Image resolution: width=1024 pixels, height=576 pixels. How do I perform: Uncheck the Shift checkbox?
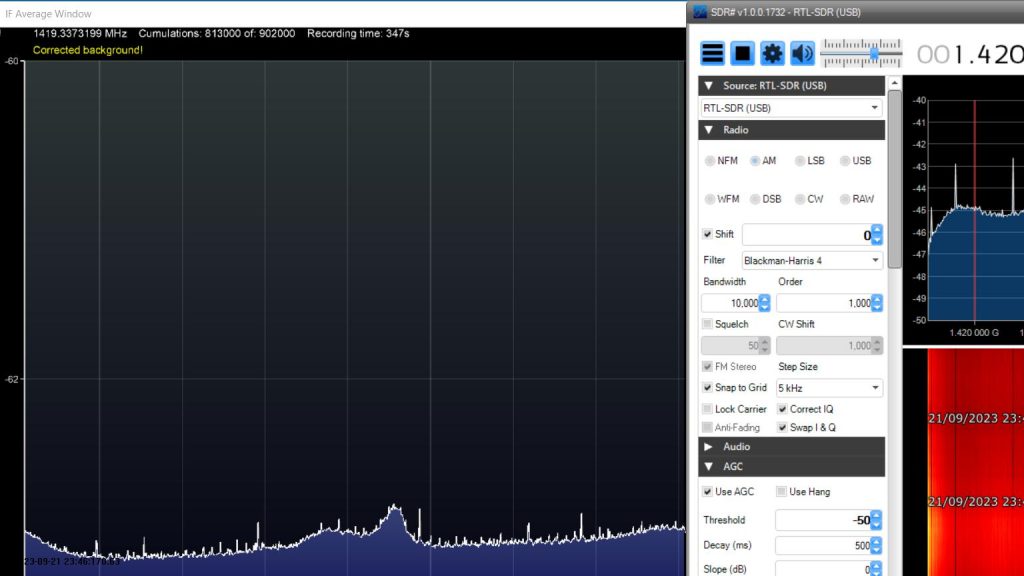click(707, 234)
